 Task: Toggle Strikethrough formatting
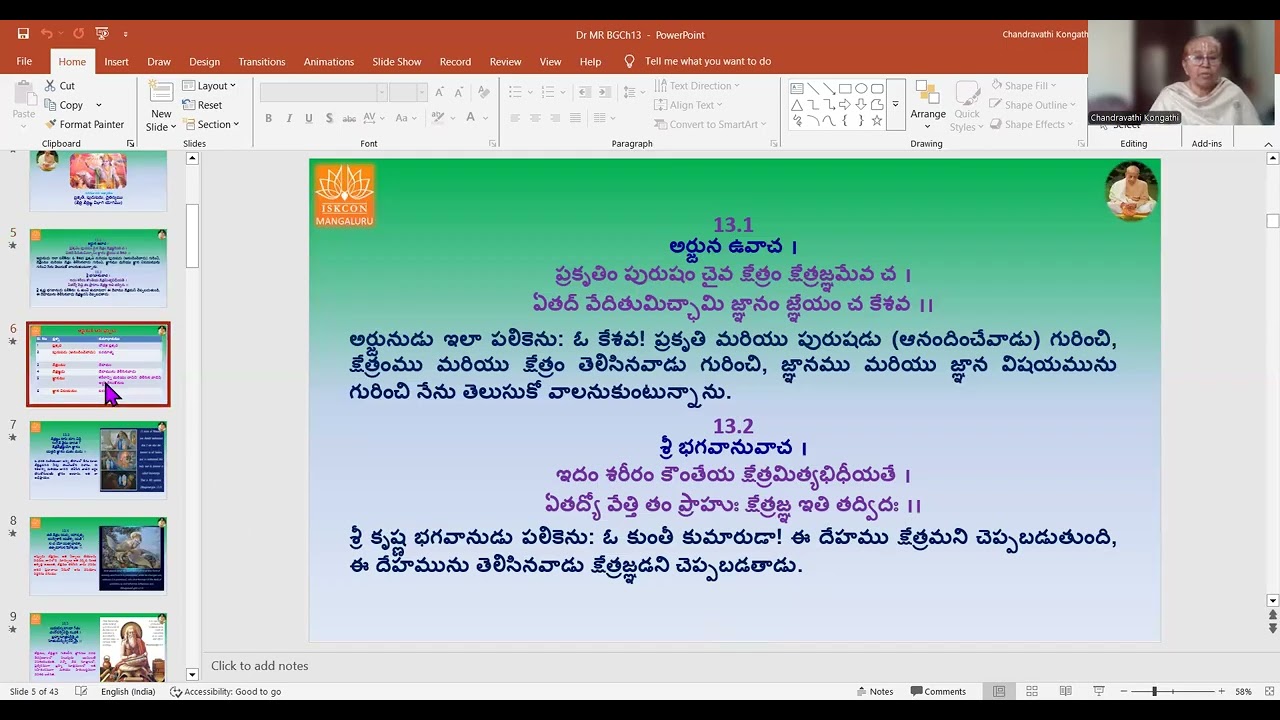(349, 118)
